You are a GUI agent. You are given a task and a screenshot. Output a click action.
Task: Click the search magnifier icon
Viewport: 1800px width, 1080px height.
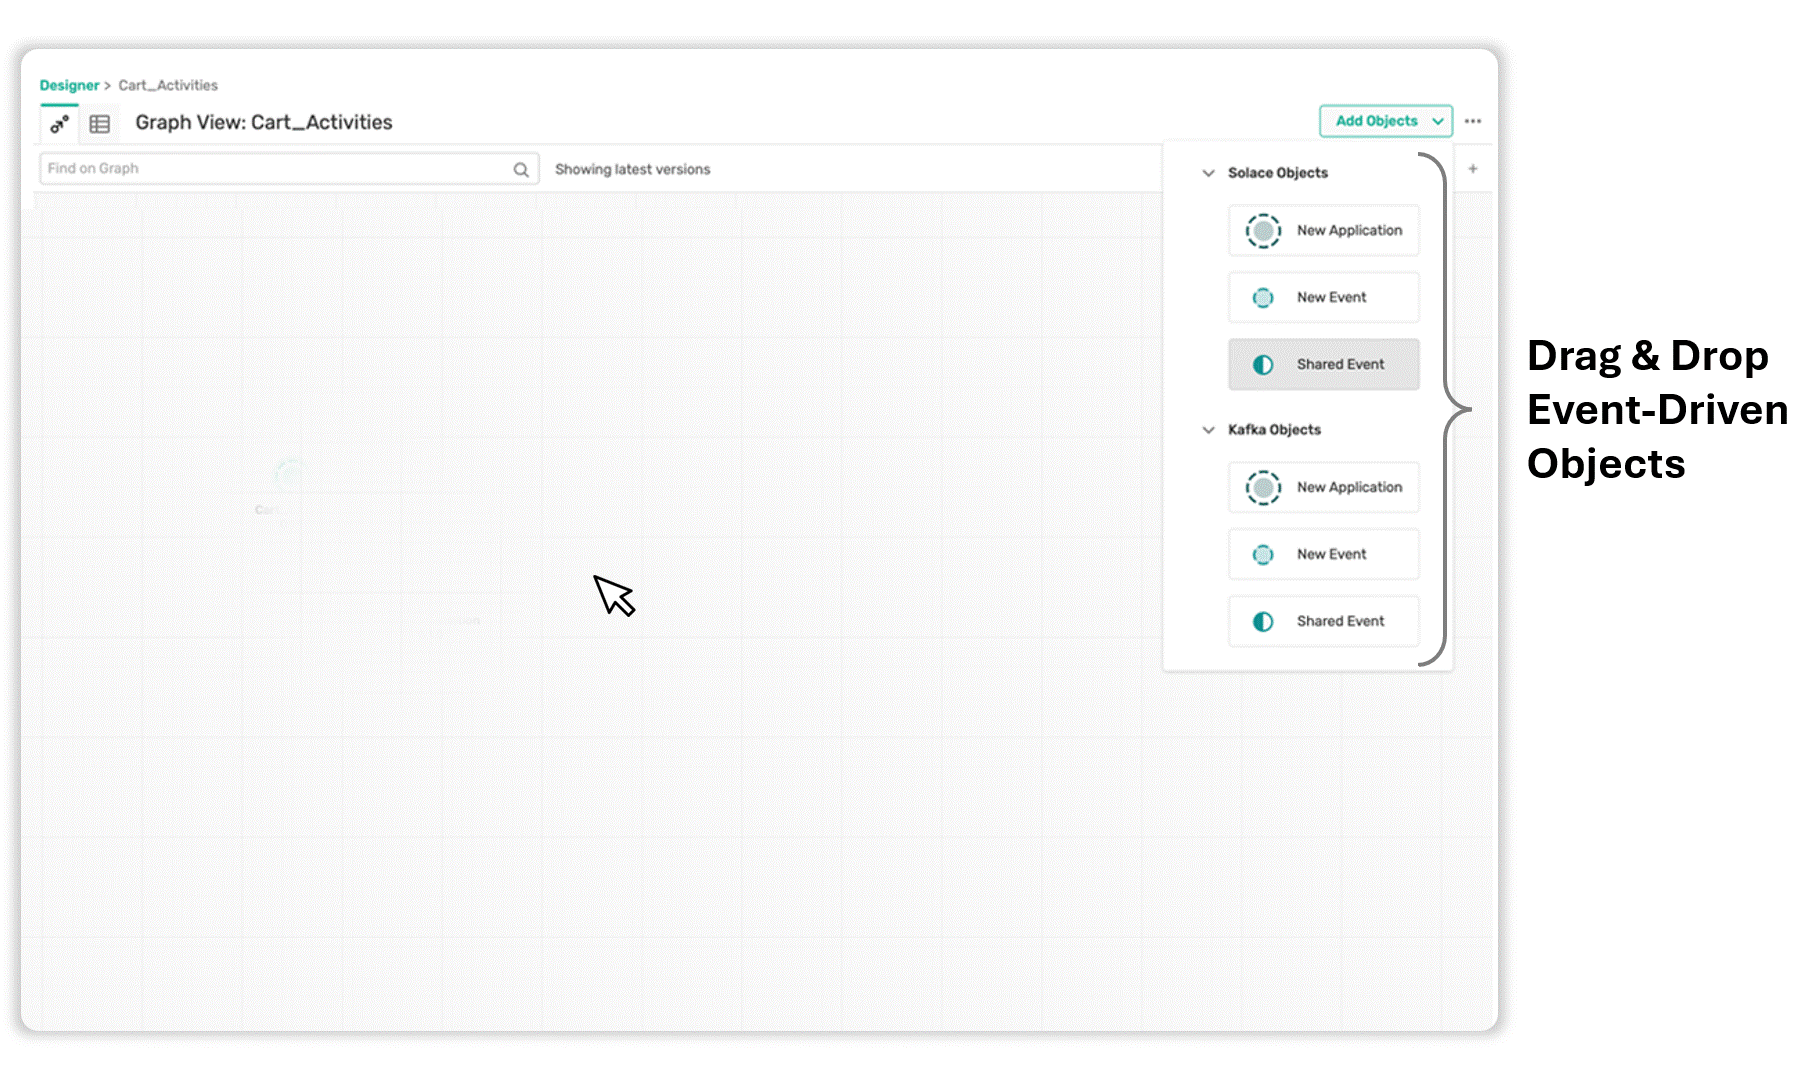pyautogui.click(x=521, y=169)
